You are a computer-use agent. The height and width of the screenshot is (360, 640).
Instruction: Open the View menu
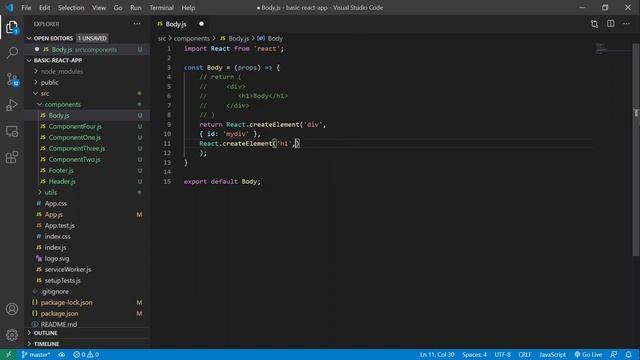[x=99, y=8]
